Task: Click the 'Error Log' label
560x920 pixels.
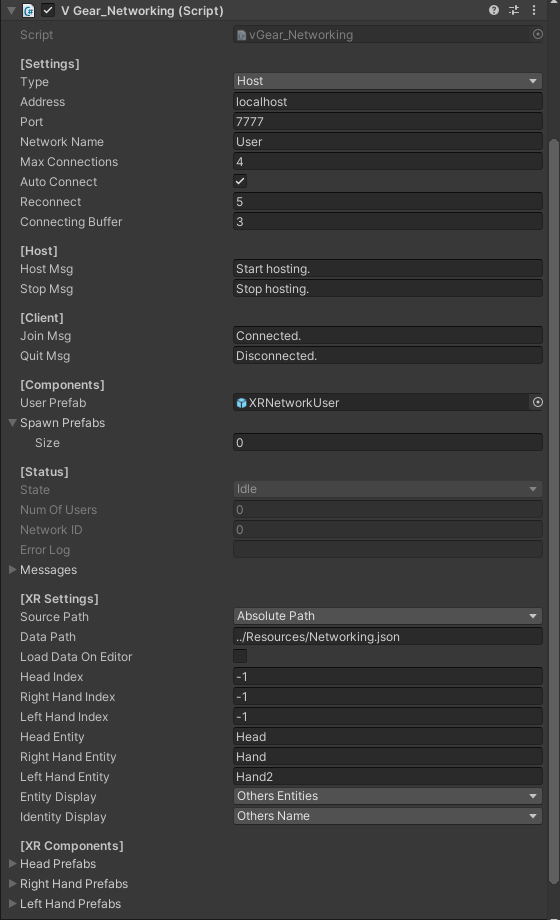Action: click(x=45, y=550)
